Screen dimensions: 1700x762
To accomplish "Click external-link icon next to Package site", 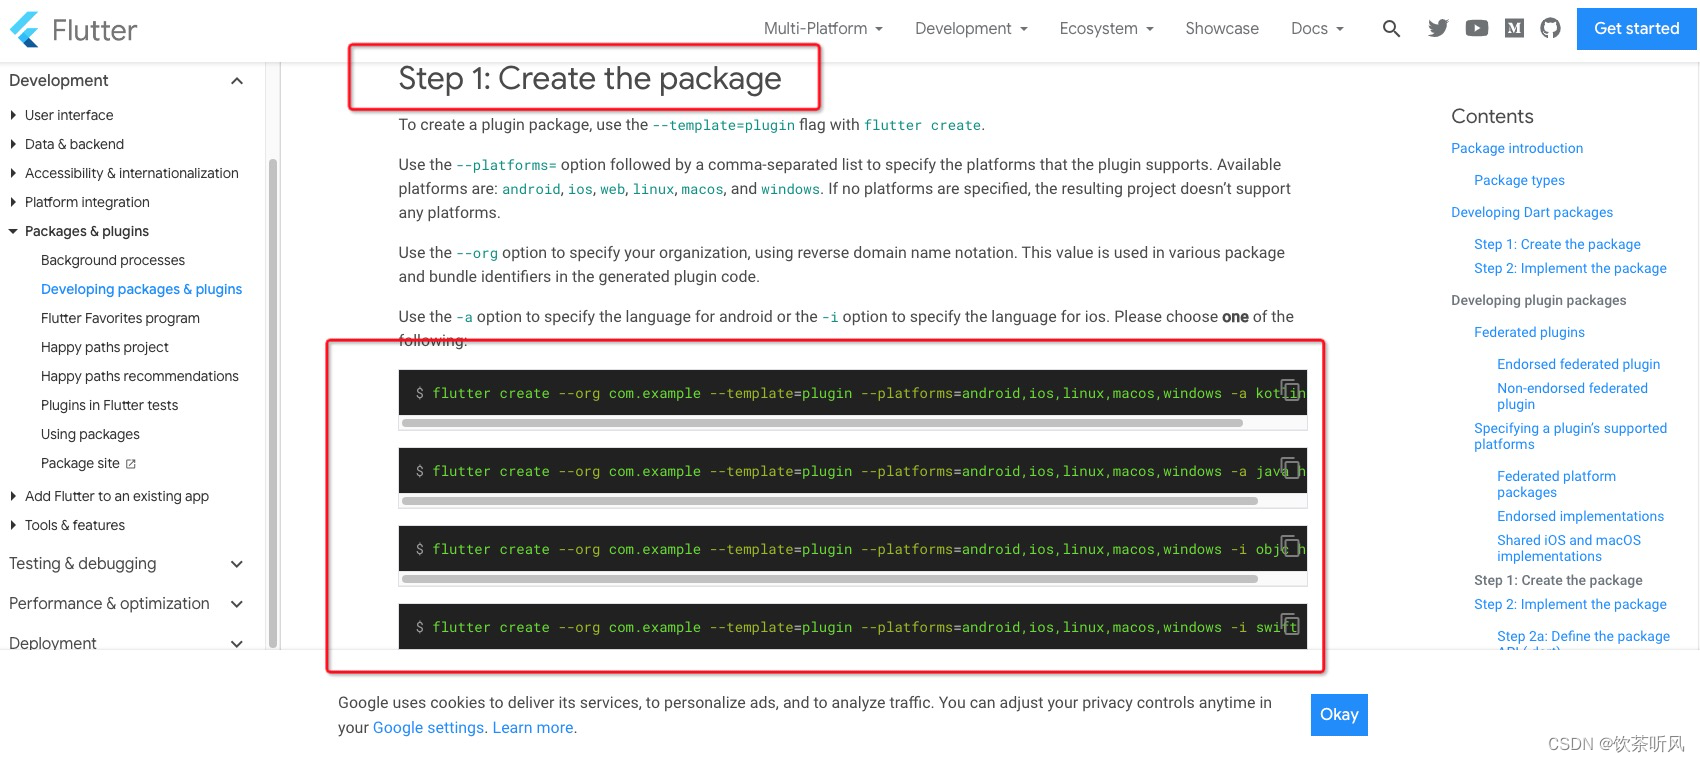I will (131, 464).
